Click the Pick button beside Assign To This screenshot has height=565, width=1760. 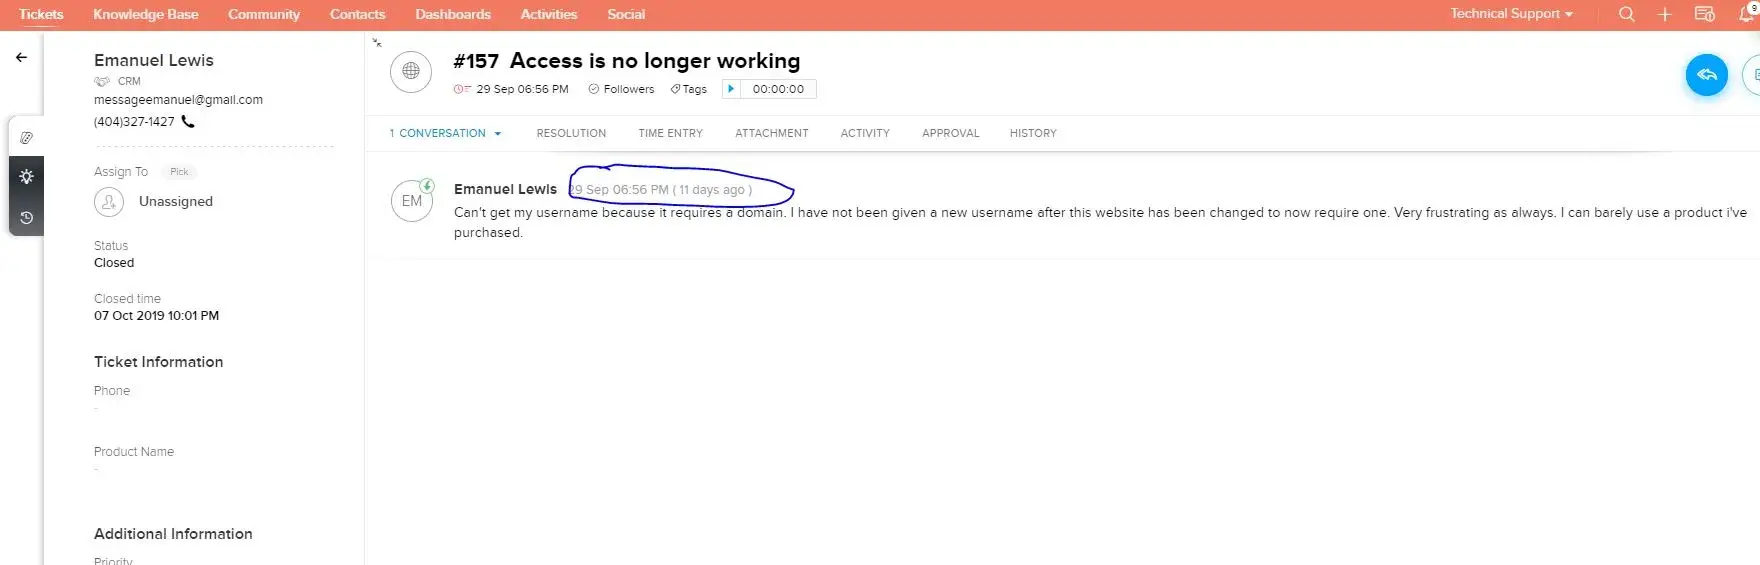[179, 172]
